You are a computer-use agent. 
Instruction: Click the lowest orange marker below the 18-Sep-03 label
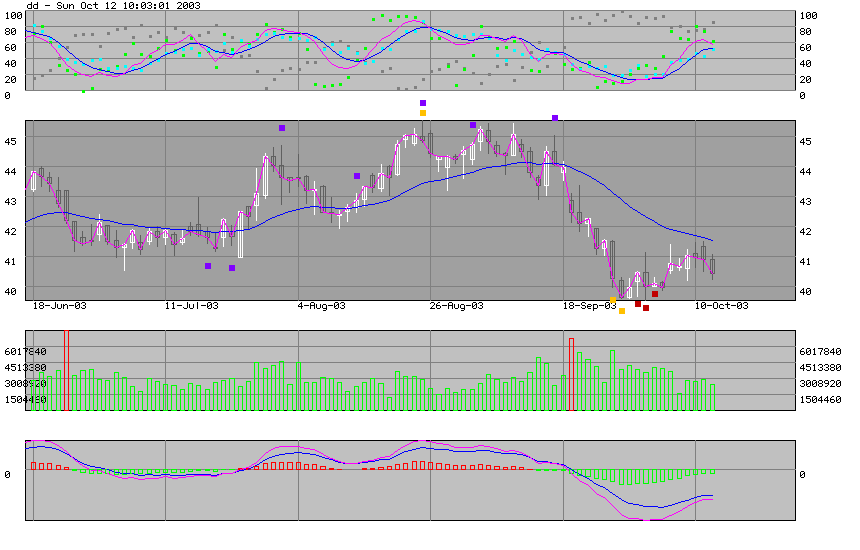click(622, 311)
